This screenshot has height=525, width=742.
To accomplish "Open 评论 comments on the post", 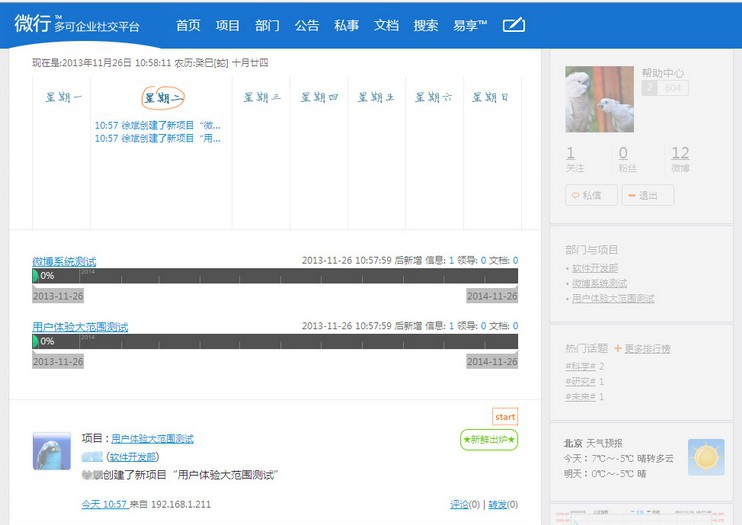I will click(x=459, y=505).
